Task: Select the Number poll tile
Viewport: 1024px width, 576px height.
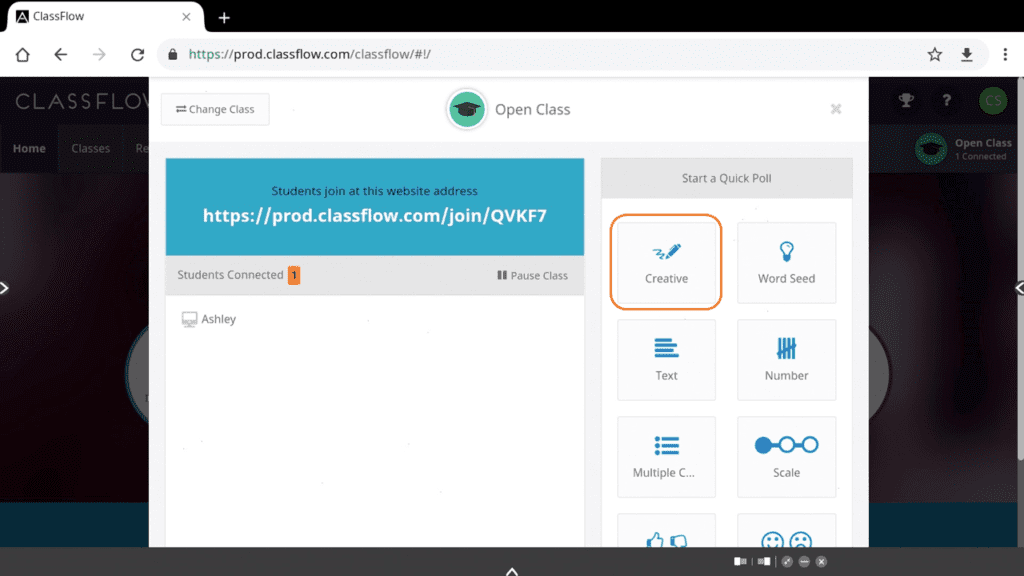Action: pos(786,359)
